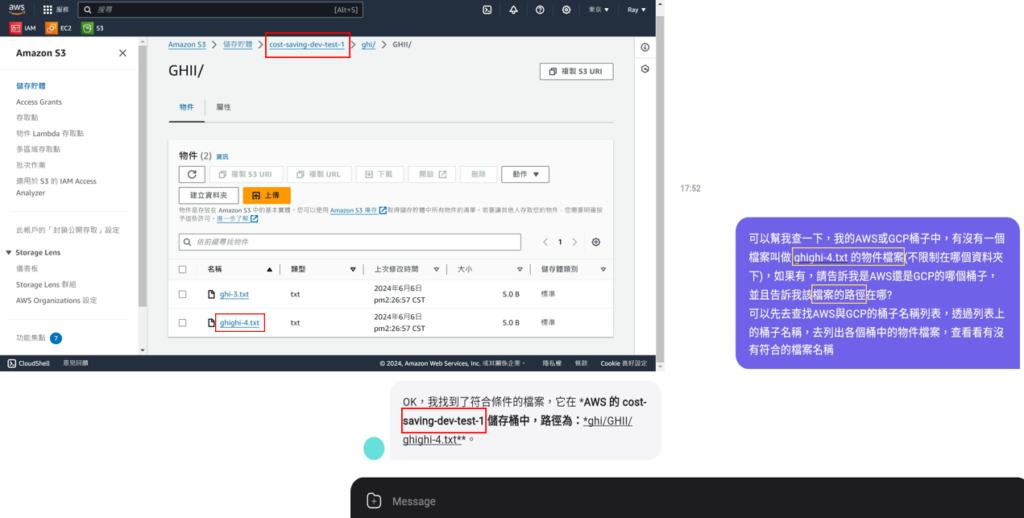The width and height of the screenshot is (1024, 518).
Task: Sort by 儲存體類別 column
Action: coord(603,269)
